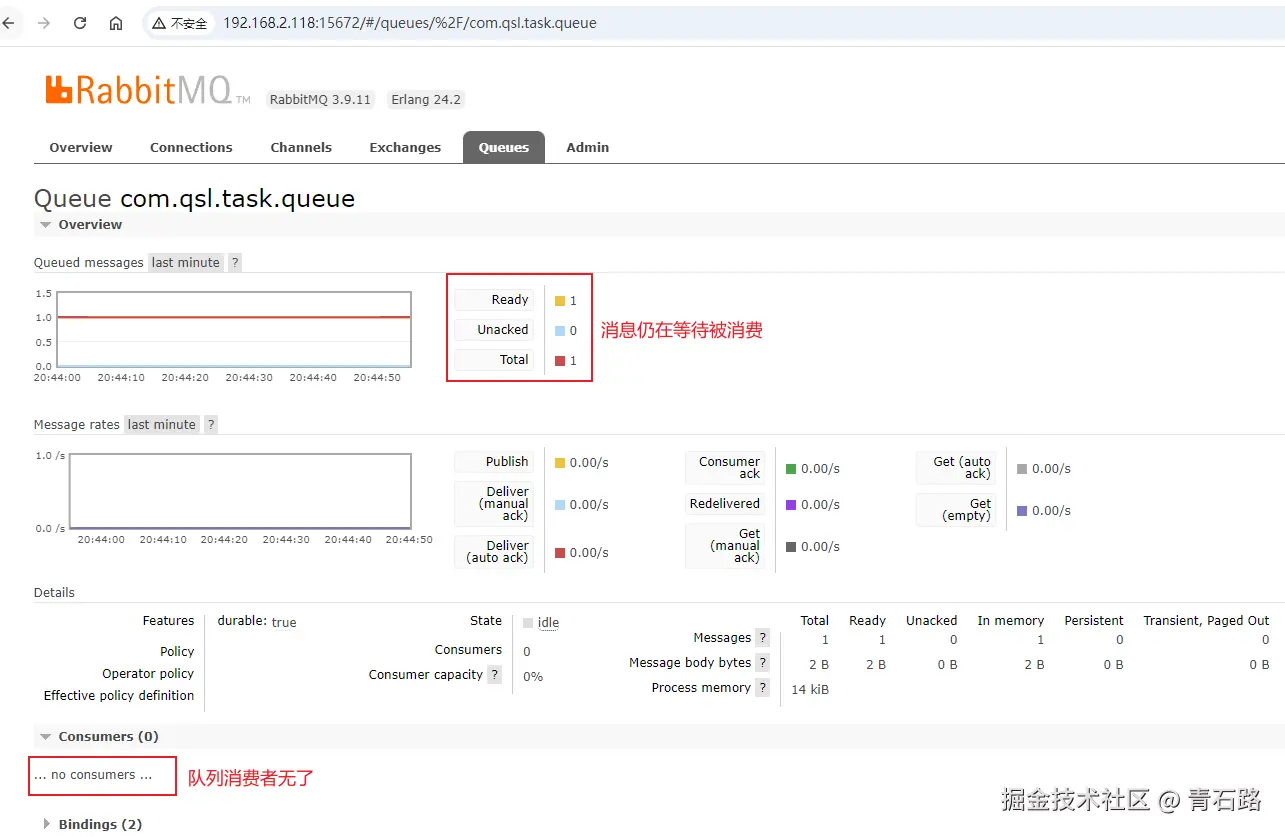
Task: Open the Admin tab
Action: 587,147
